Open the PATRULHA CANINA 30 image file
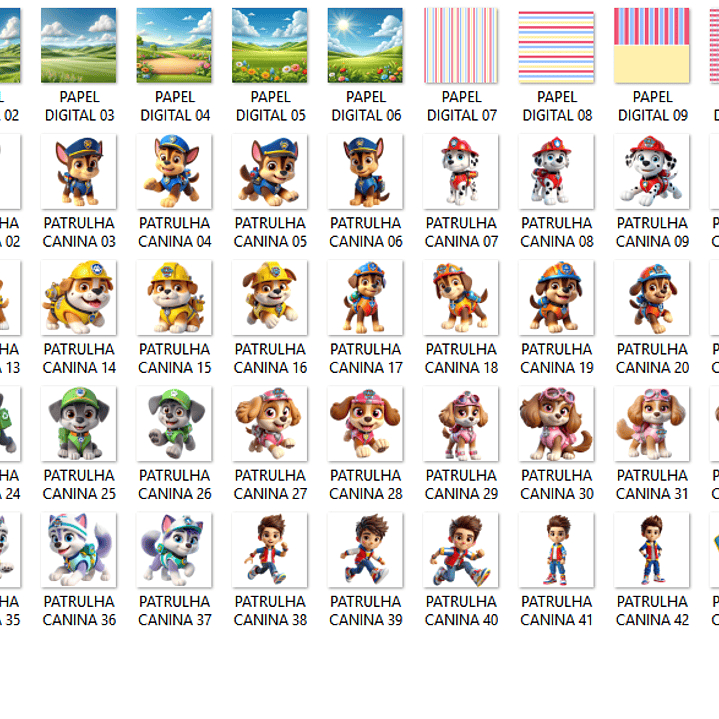719x719 pixels. [x=556, y=424]
